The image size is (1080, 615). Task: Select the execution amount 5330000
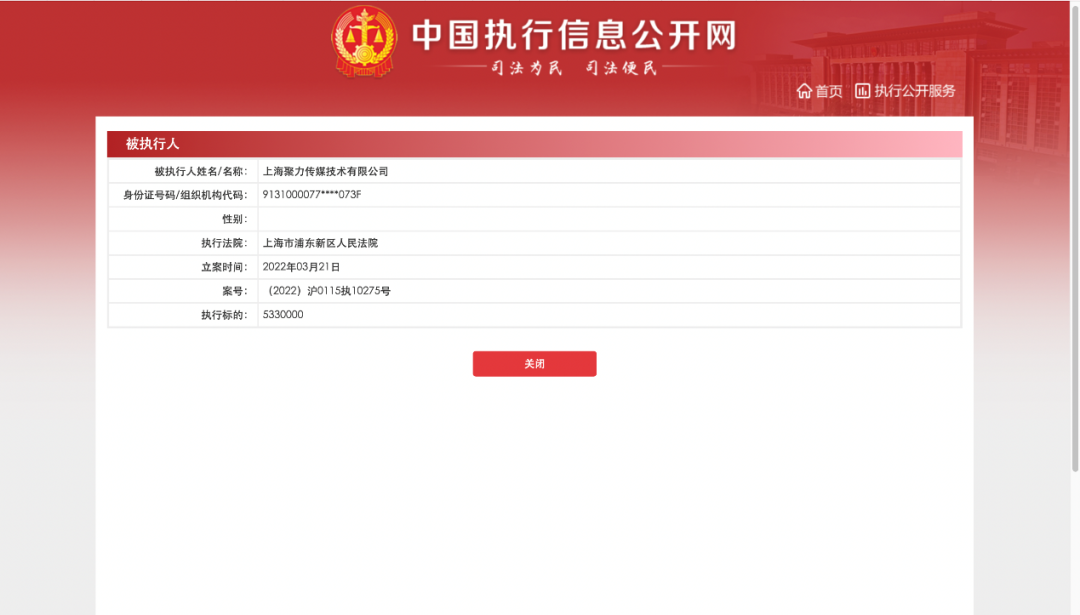pos(282,315)
